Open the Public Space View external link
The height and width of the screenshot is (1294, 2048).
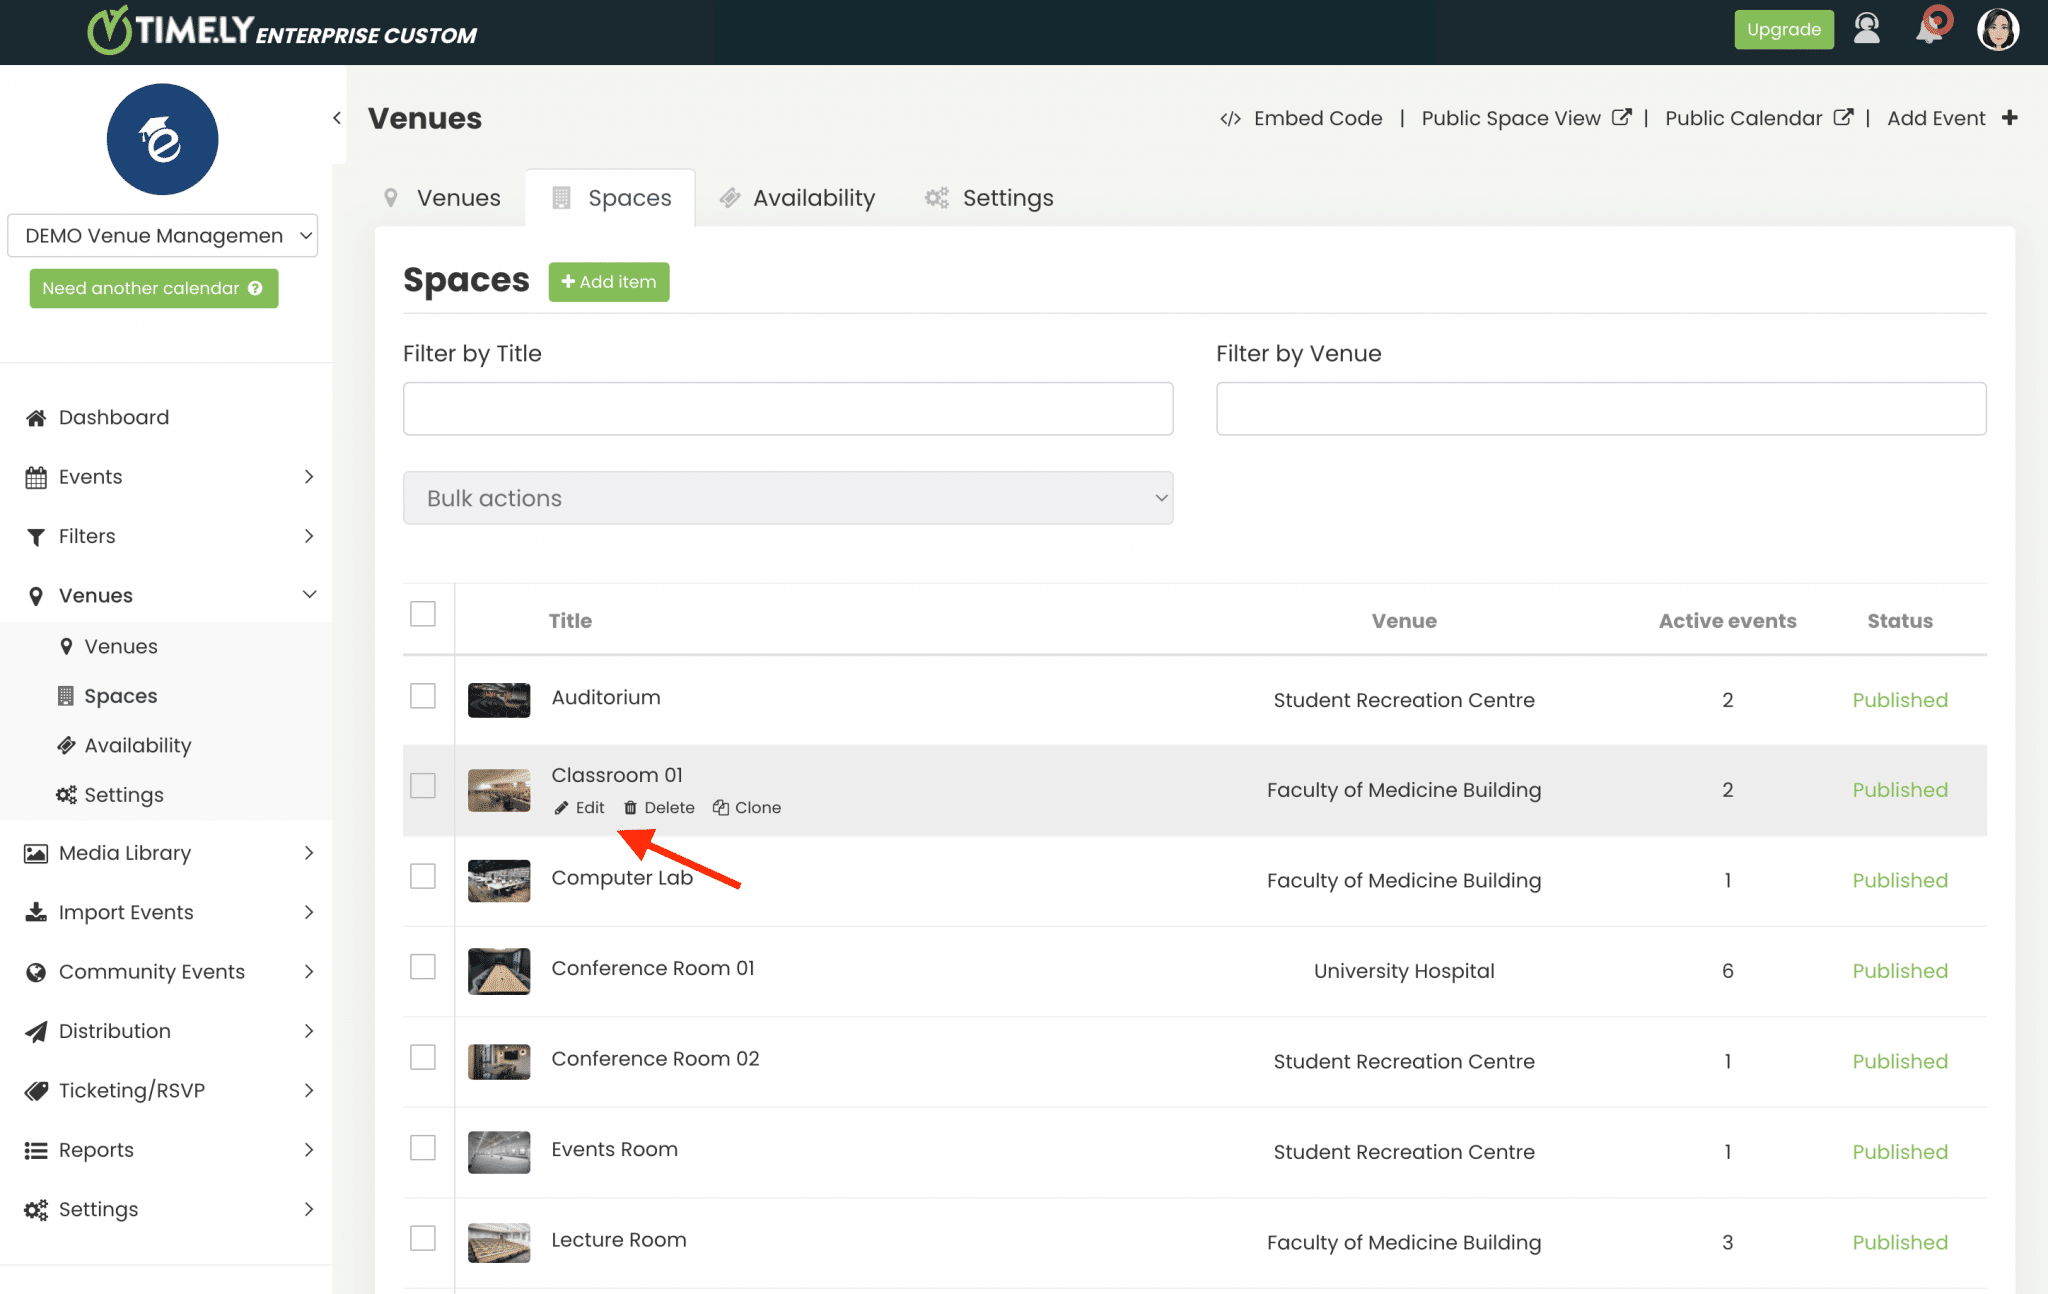click(x=1512, y=117)
